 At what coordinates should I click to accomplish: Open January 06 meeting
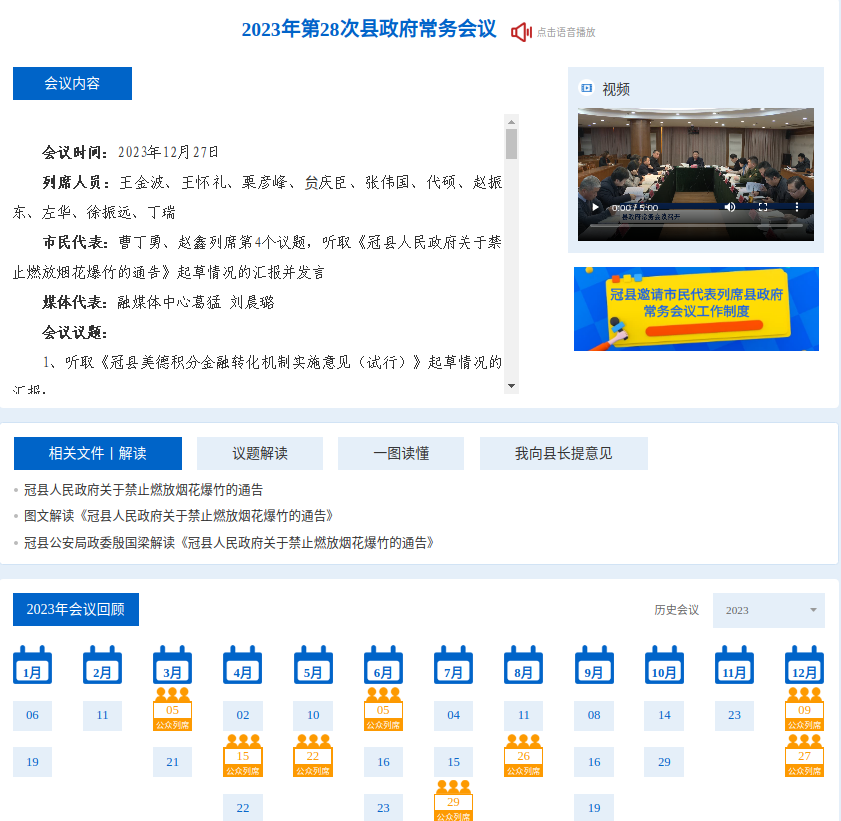coord(32,715)
